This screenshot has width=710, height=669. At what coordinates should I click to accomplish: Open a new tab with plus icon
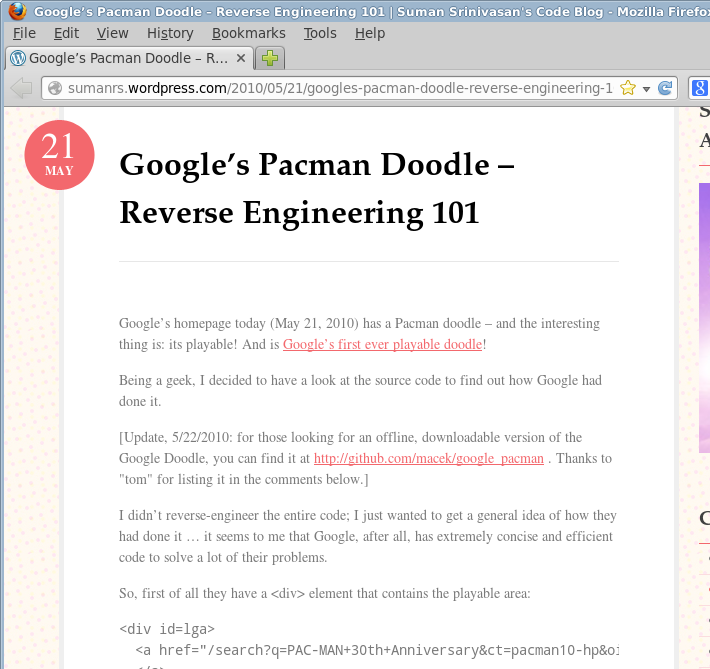[x=270, y=58]
